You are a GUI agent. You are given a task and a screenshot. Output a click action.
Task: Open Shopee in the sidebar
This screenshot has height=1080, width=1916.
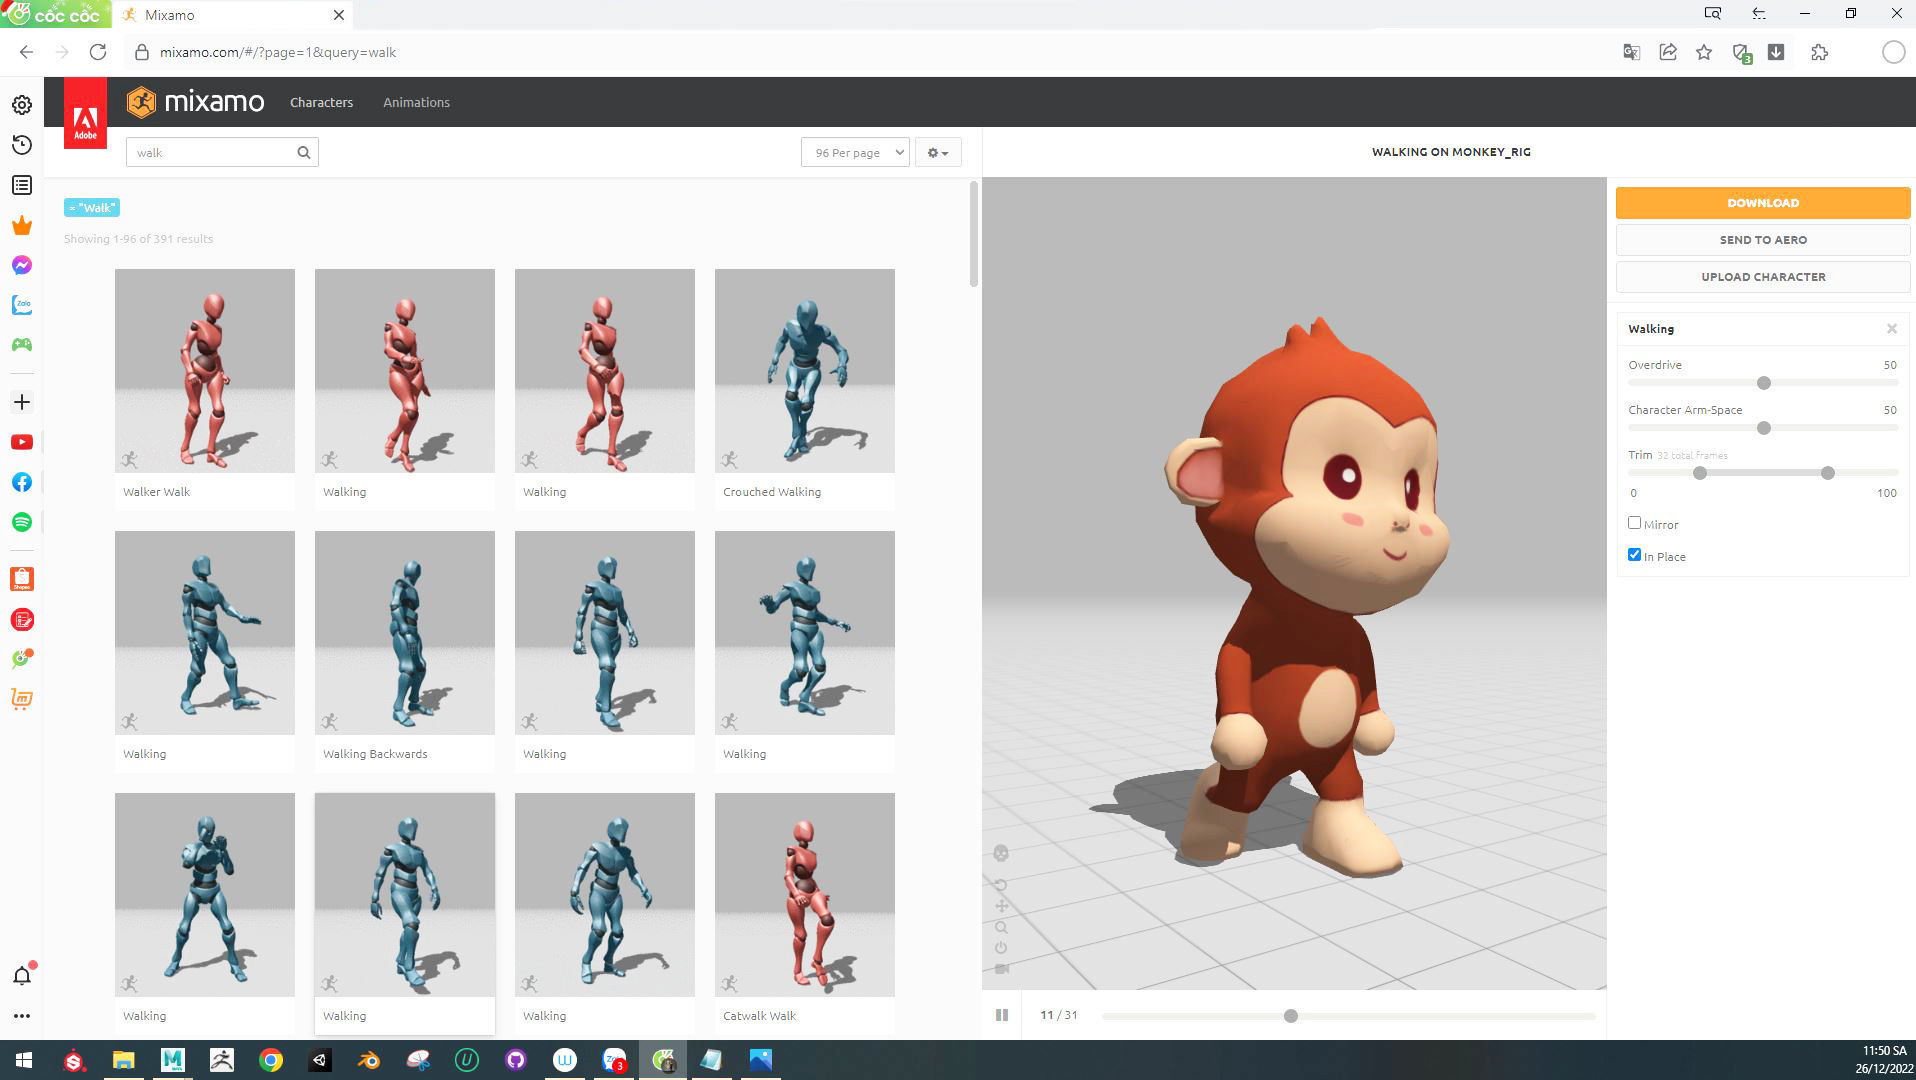22,579
